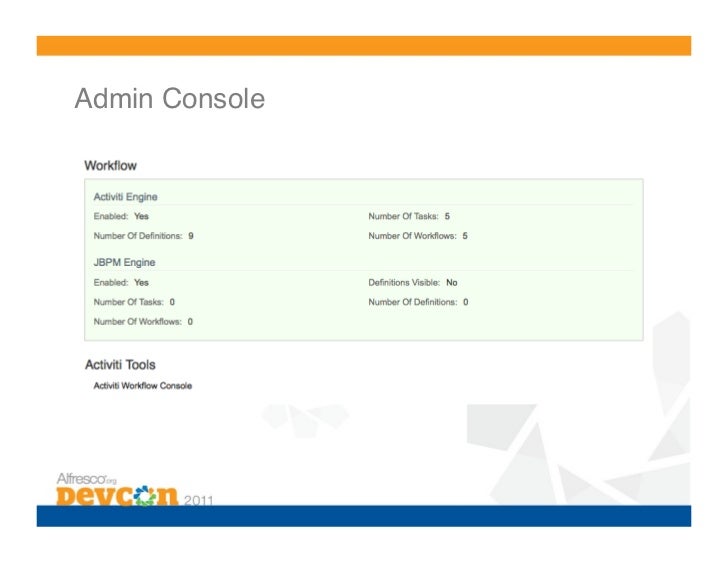Click JBPM Number Of Workflows value 0
The width and height of the screenshot is (728, 563).
click(x=190, y=322)
